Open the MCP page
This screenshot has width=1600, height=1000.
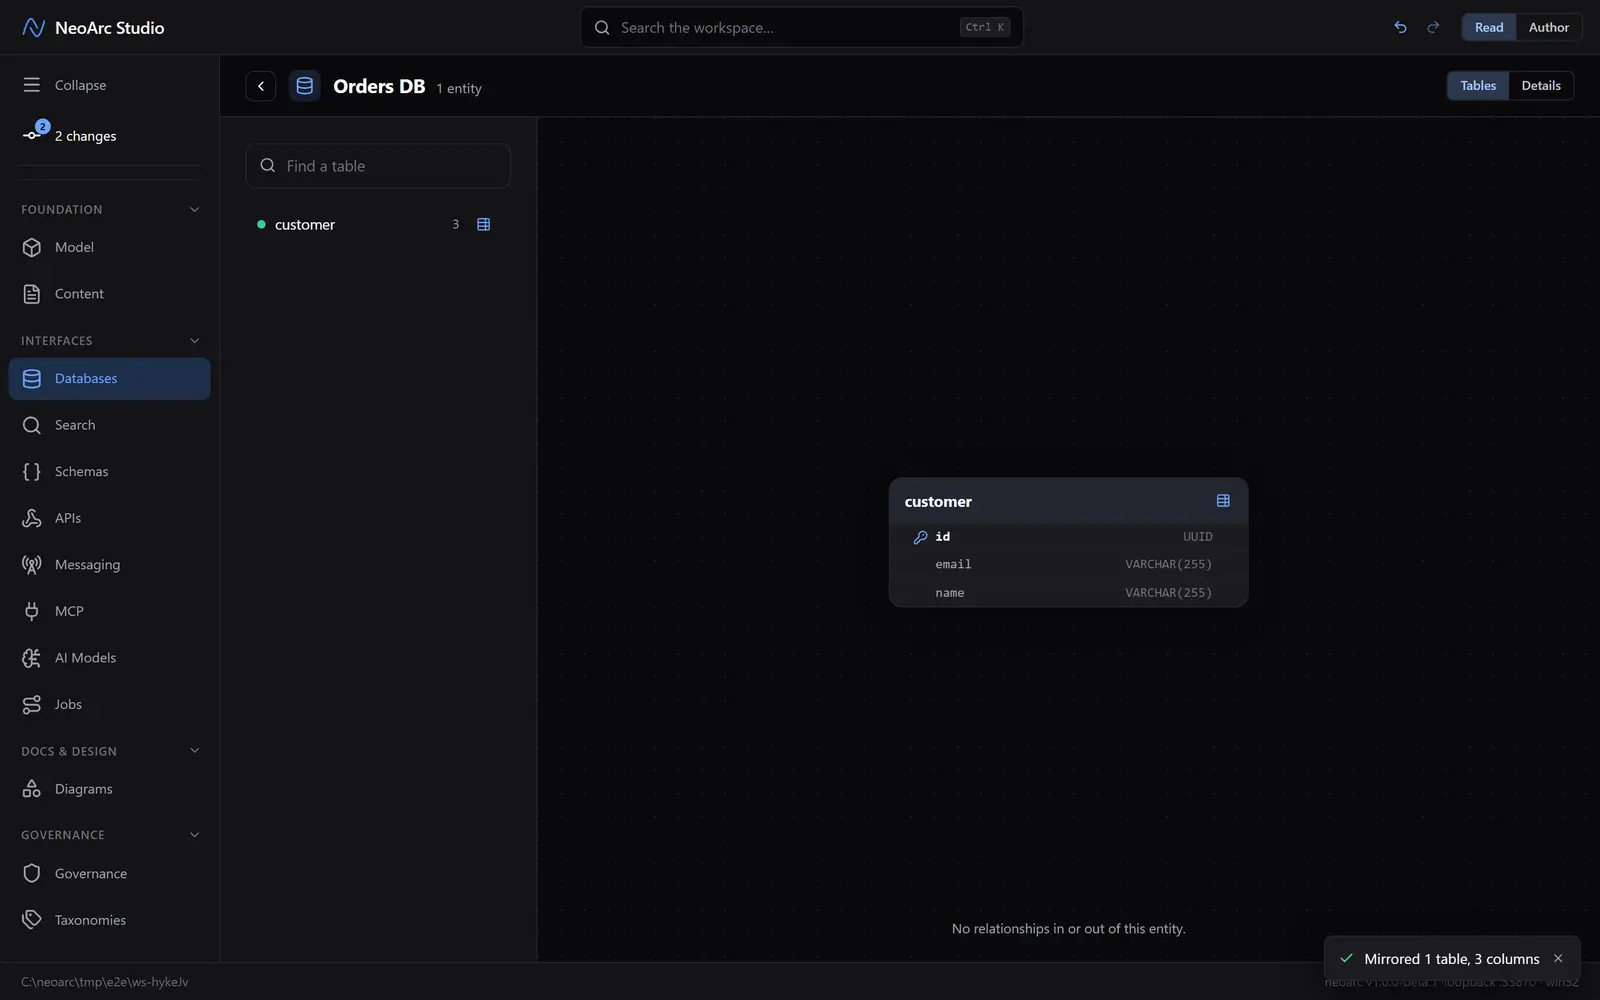pos(110,611)
